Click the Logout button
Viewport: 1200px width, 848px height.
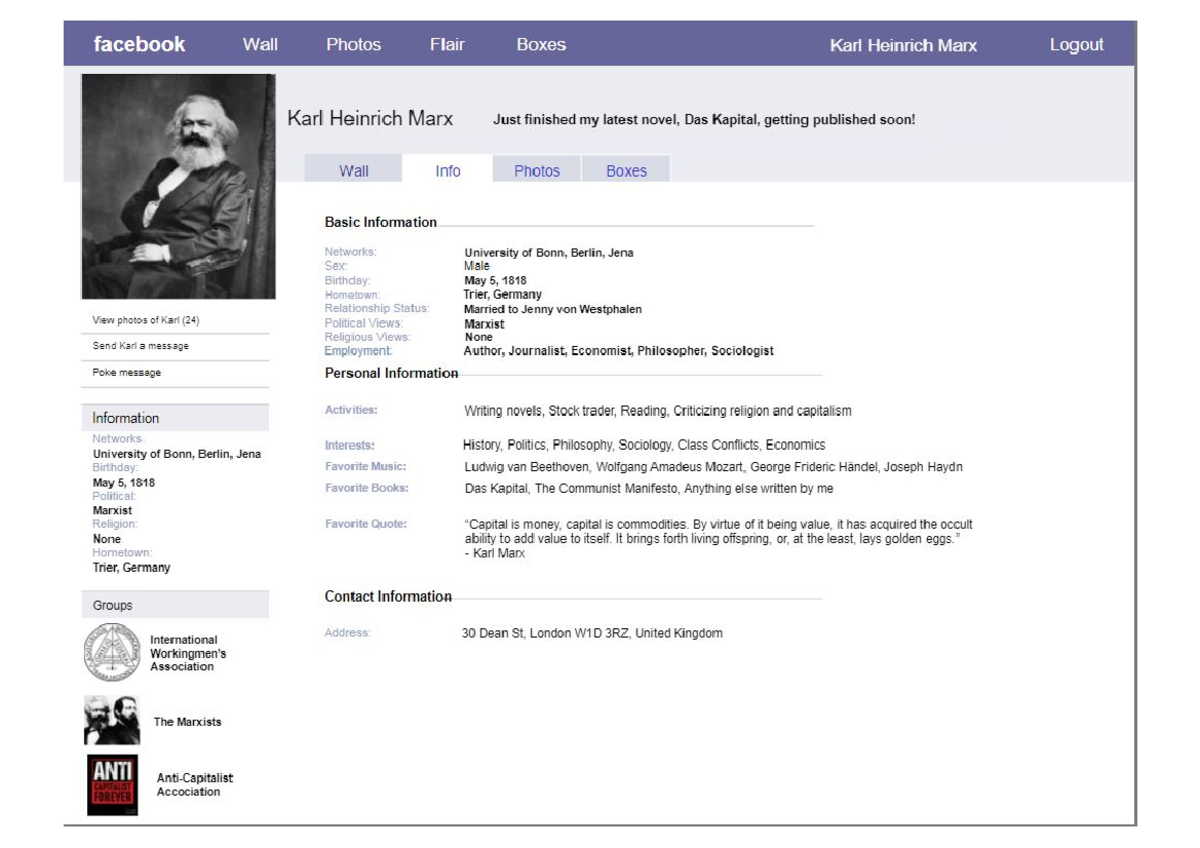point(1077,44)
